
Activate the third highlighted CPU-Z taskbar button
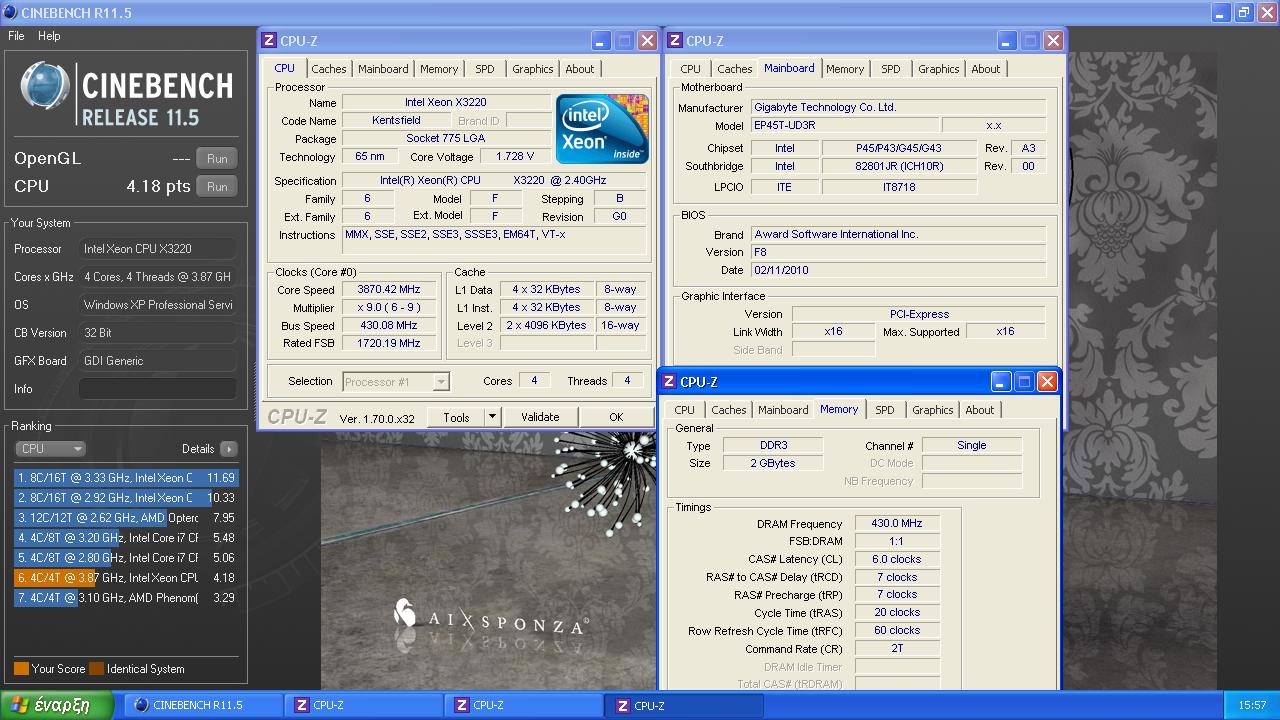[x=684, y=705]
